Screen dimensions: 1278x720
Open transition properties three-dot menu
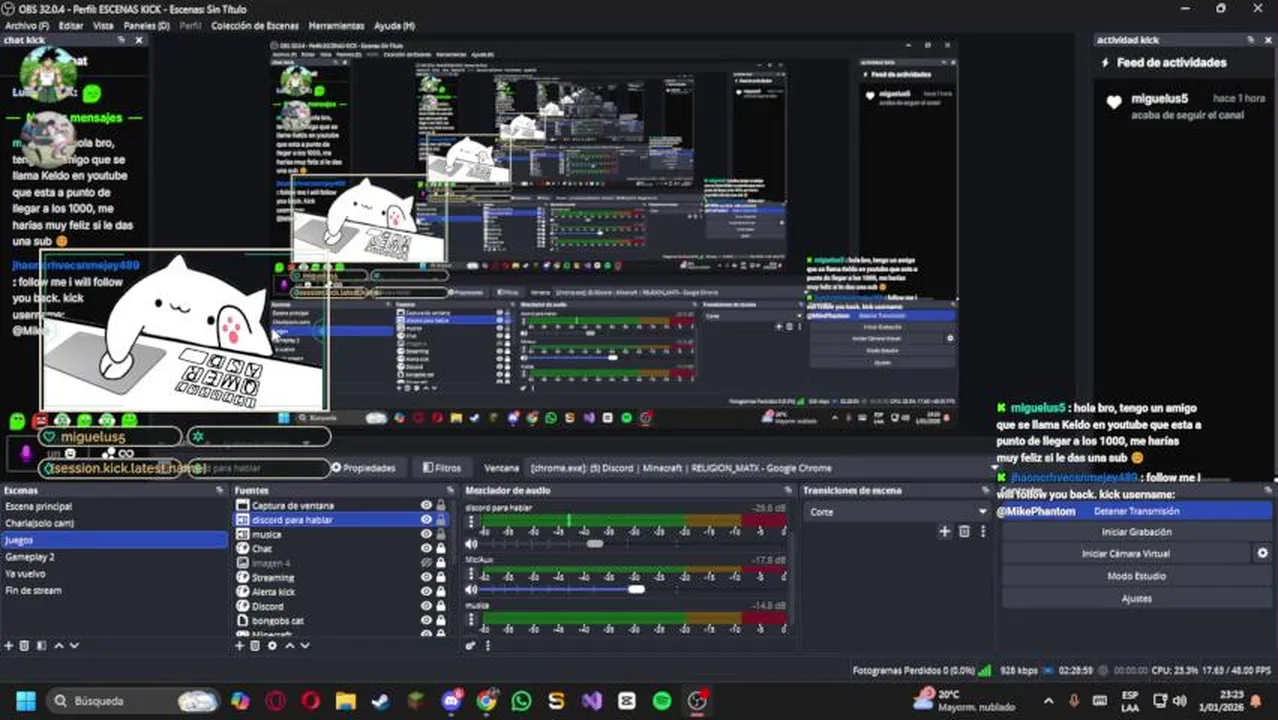point(983,532)
